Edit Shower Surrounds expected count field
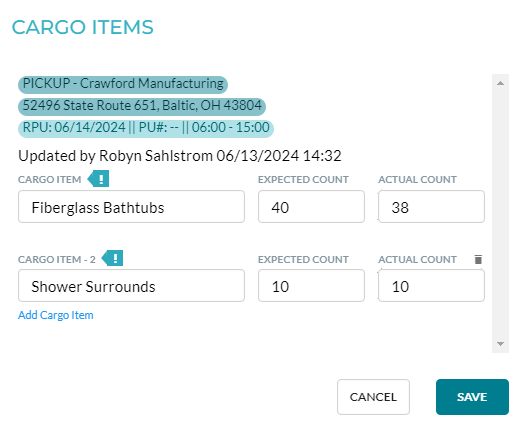This screenshot has height=433, width=527. tap(311, 285)
